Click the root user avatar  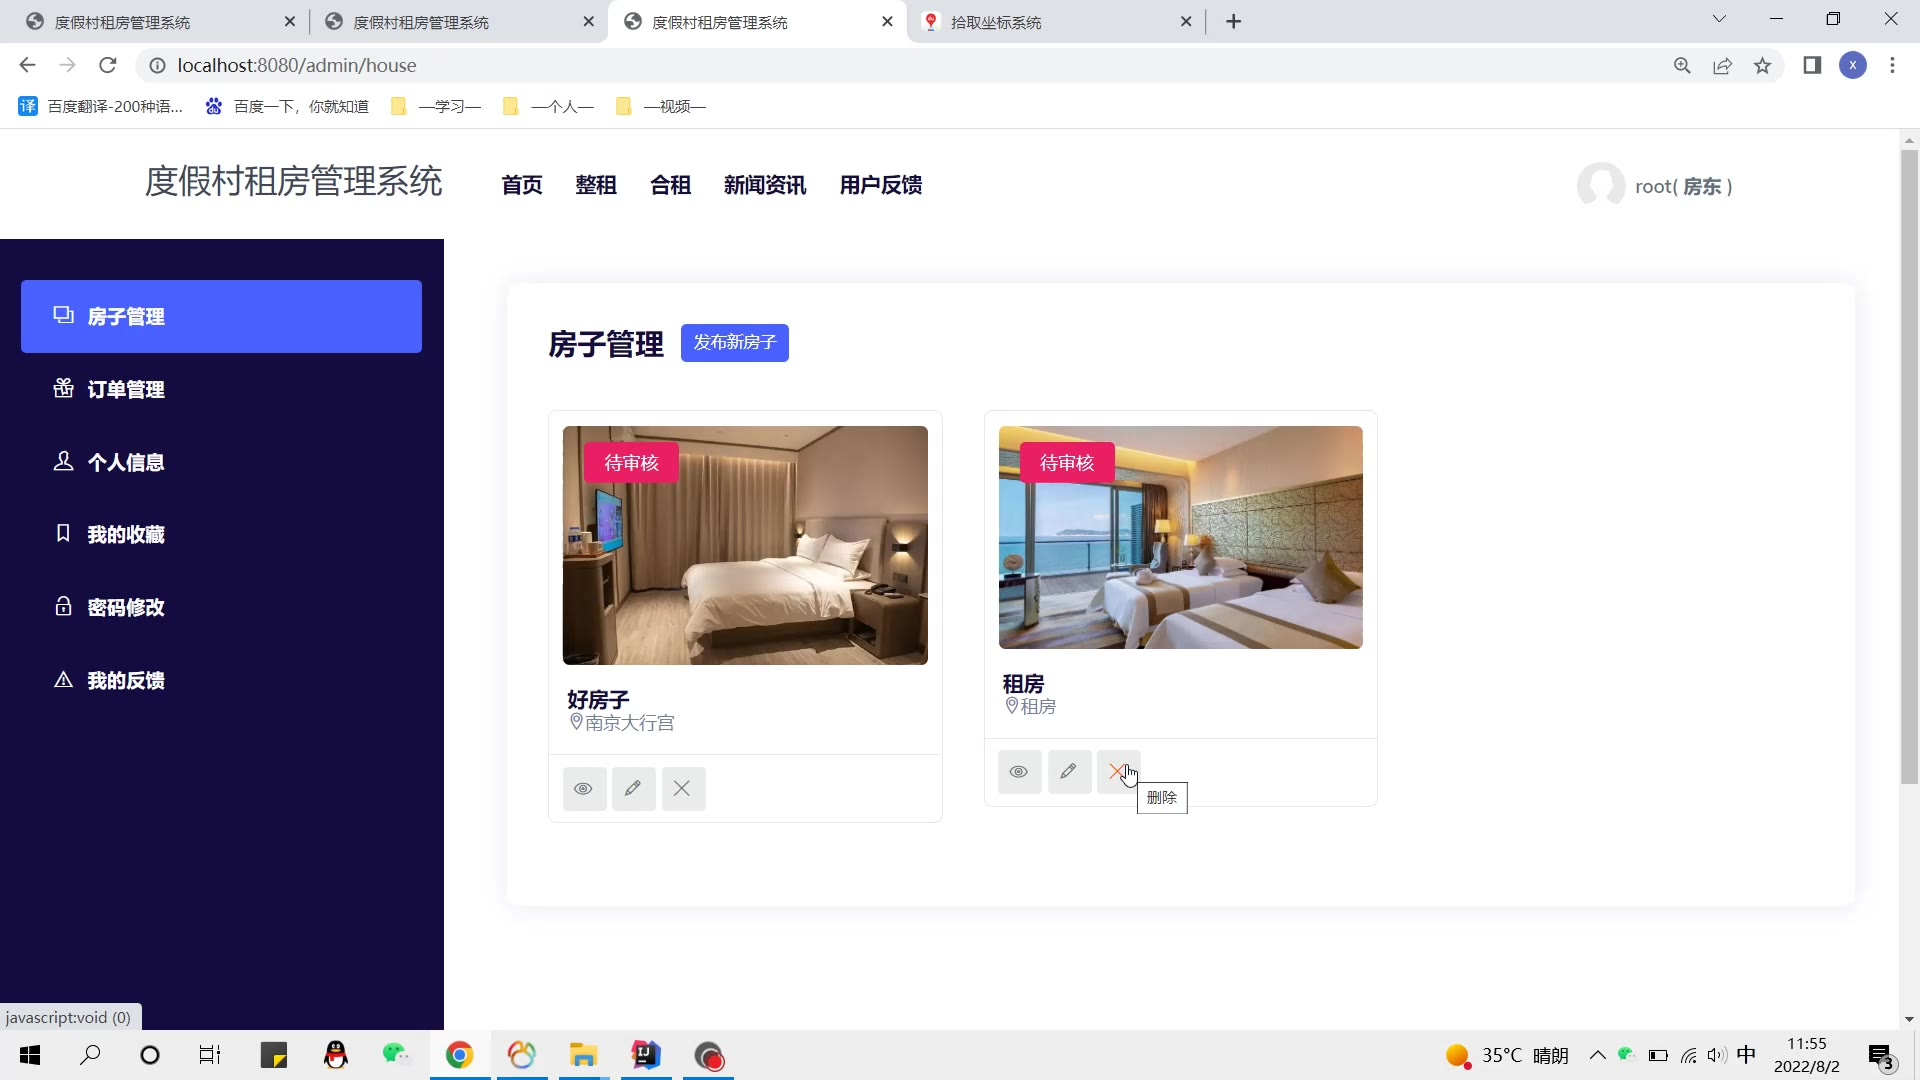pyautogui.click(x=1600, y=186)
